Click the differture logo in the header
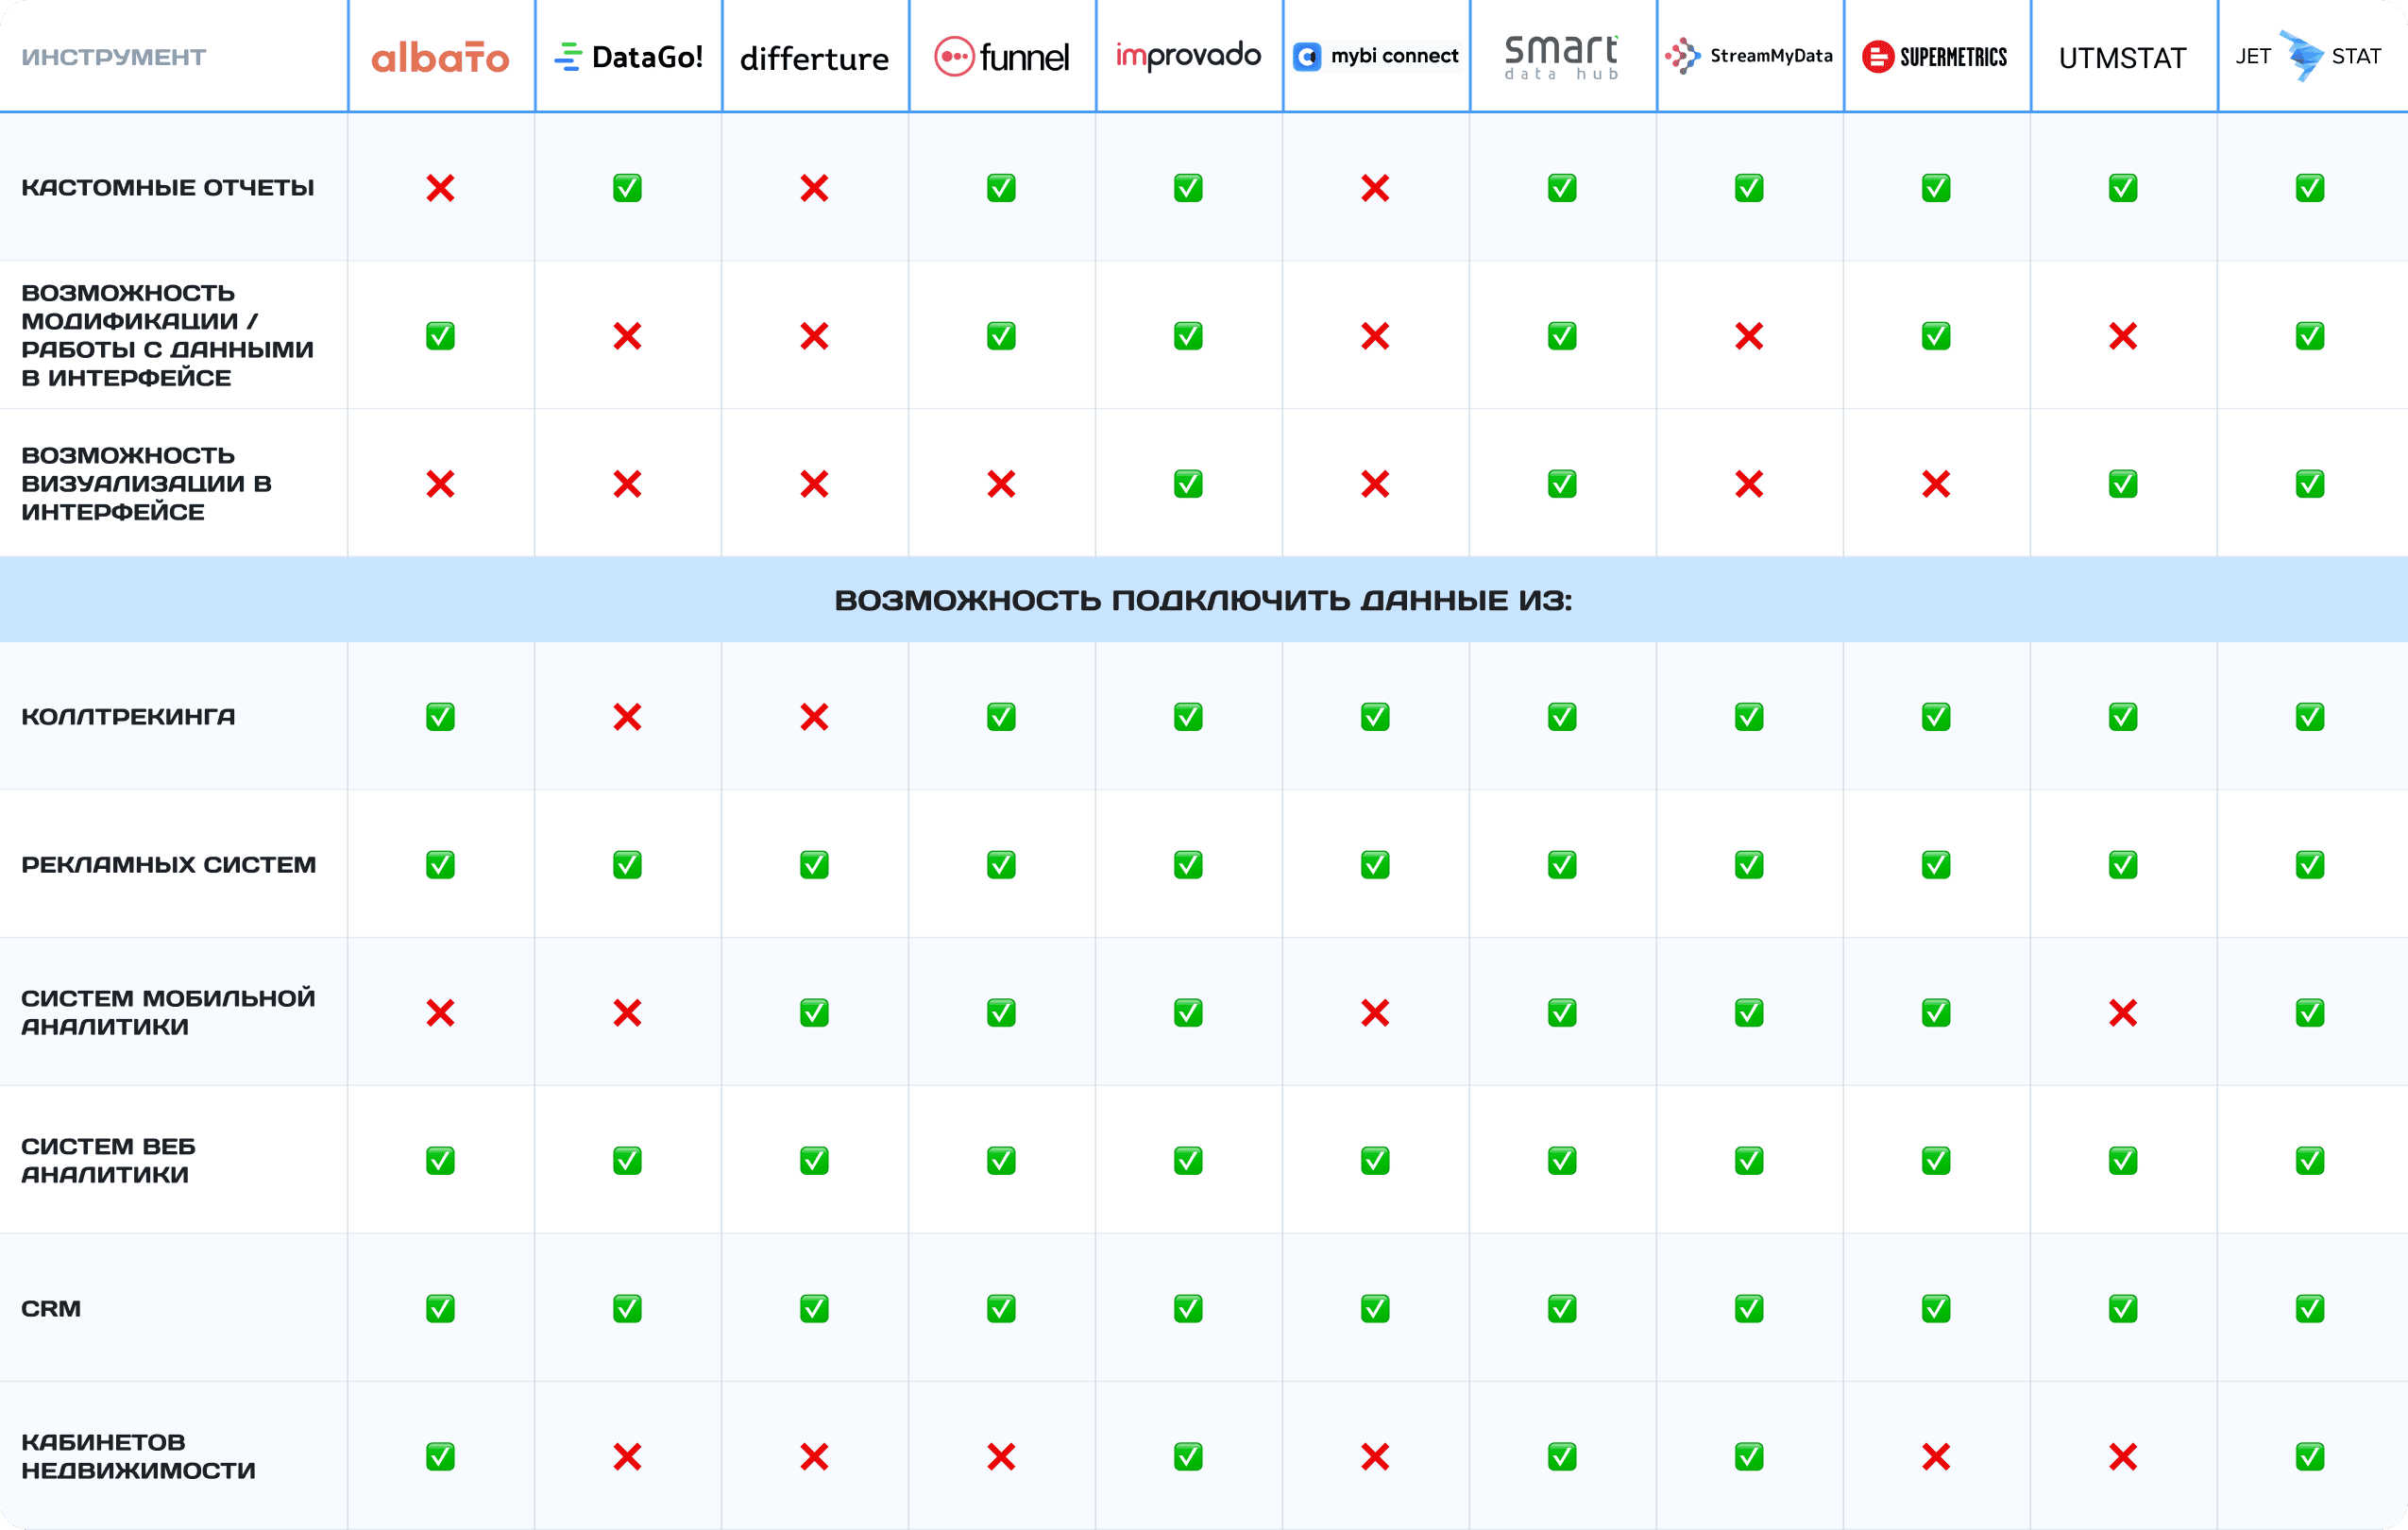 click(814, 59)
